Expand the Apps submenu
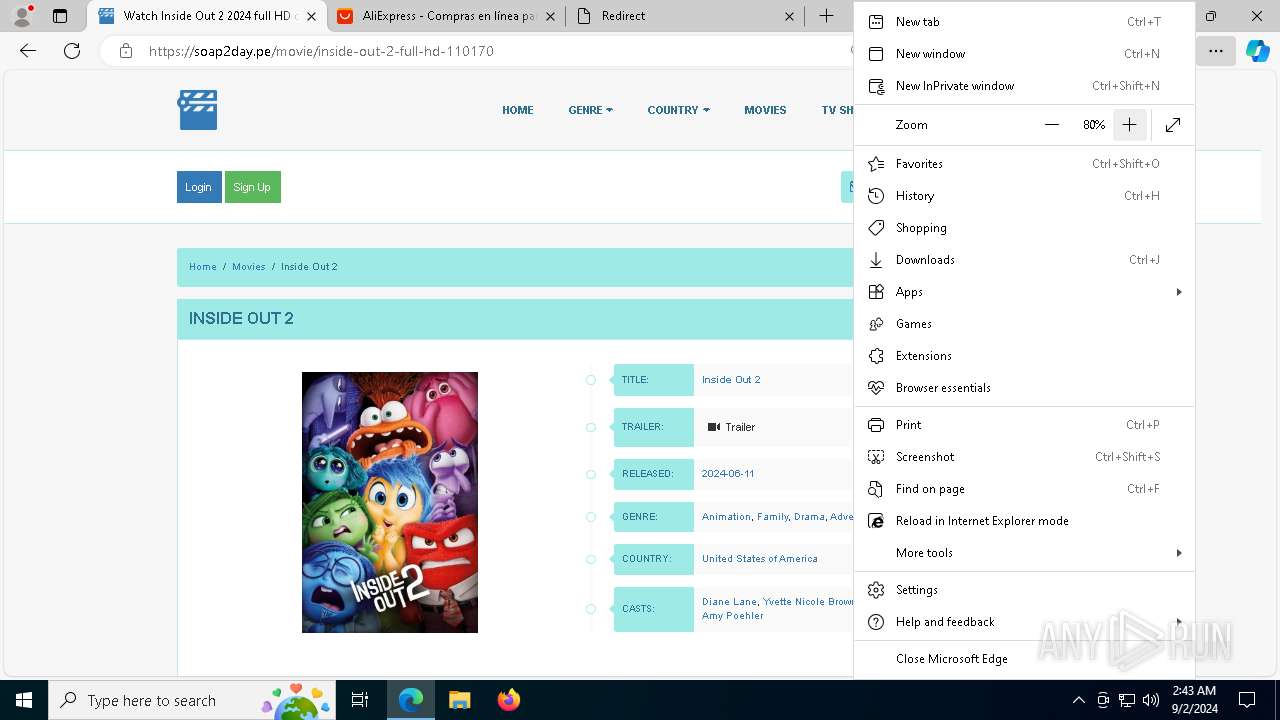1280x720 pixels. tap(1024, 292)
